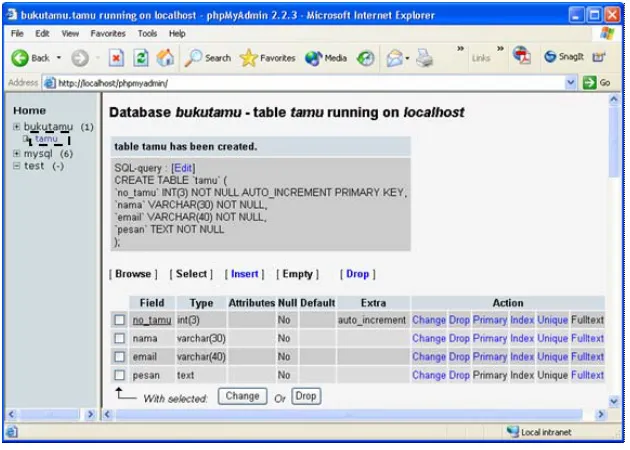The height and width of the screenshot is (450, 630).
Task: Launch SnagIt from the toolbar
Action: [x=564, y=57]
